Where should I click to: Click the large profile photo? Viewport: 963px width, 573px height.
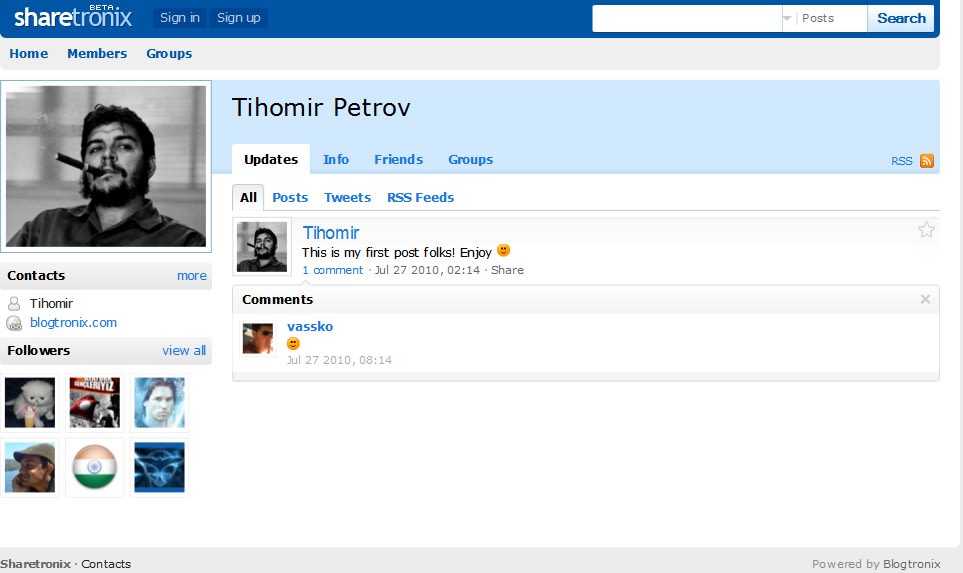click(106, 166)
